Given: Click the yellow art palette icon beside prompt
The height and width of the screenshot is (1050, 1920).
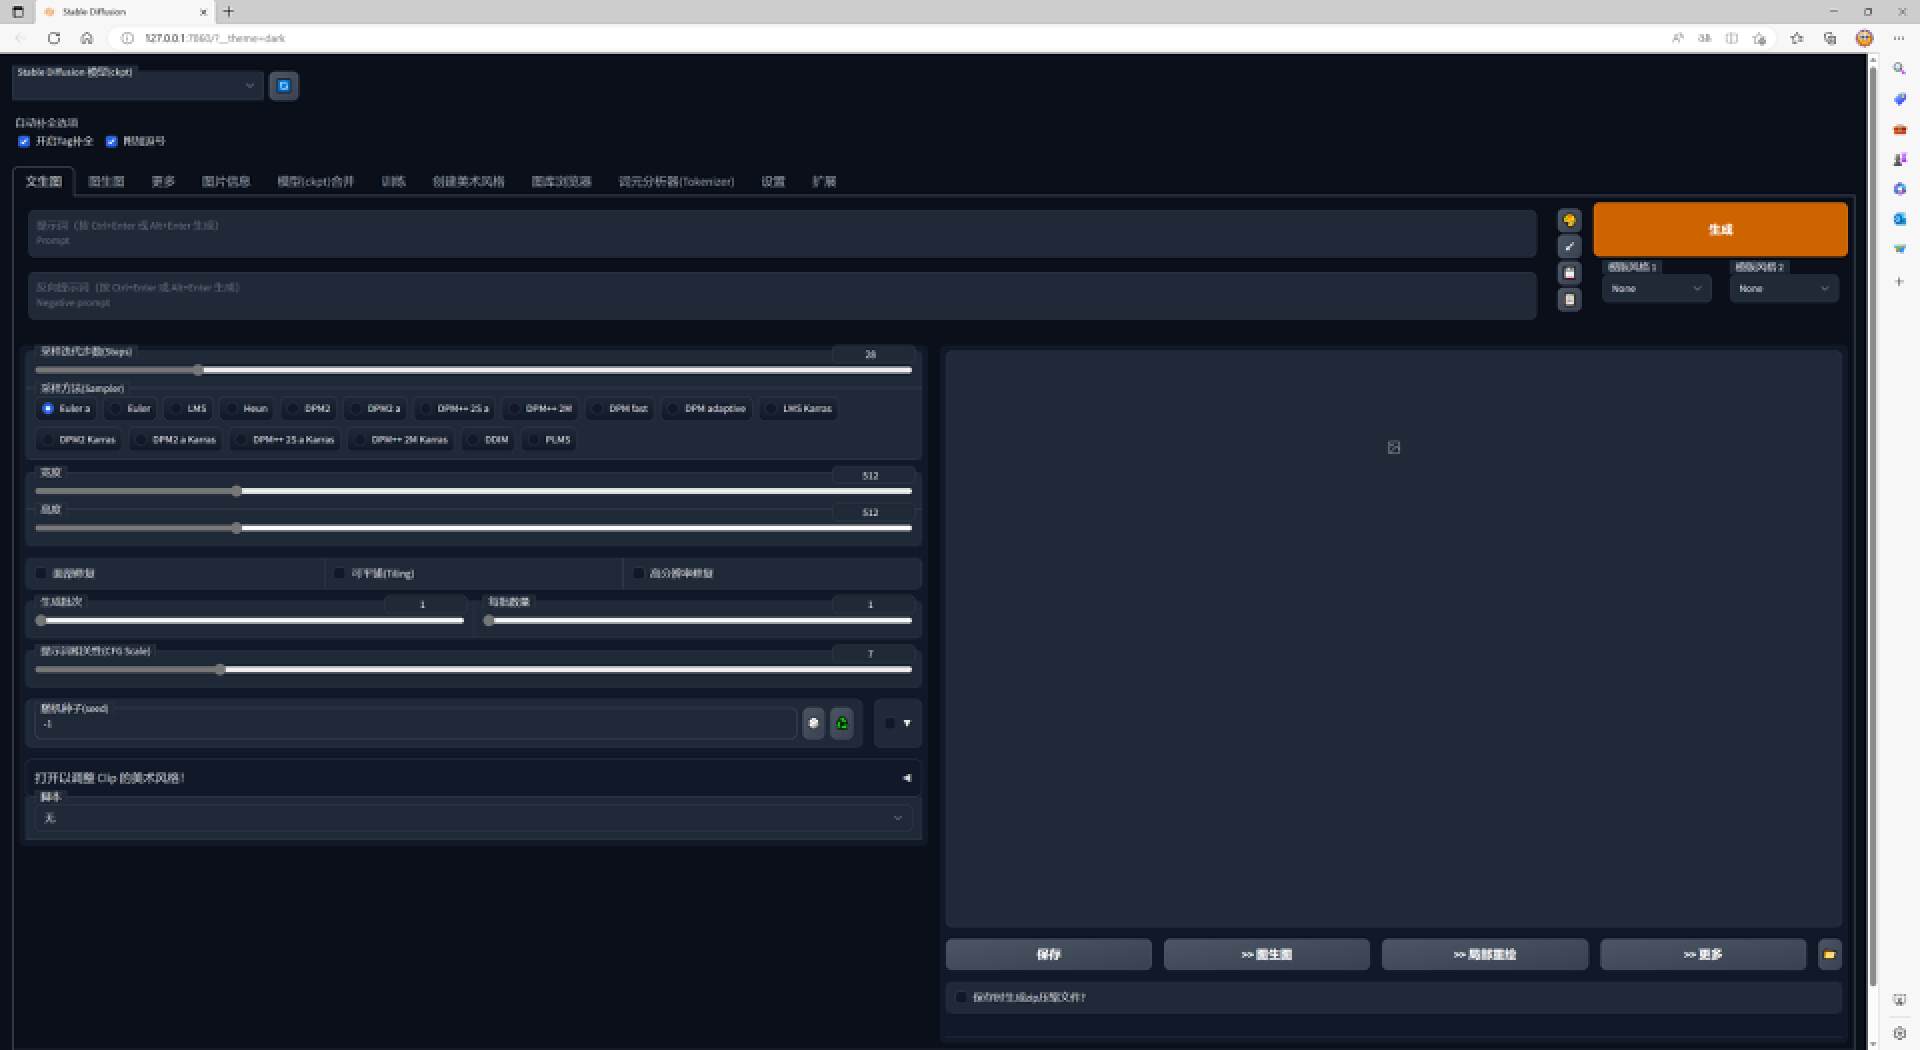Looking at the screenshot, I should pos(1569,220).
